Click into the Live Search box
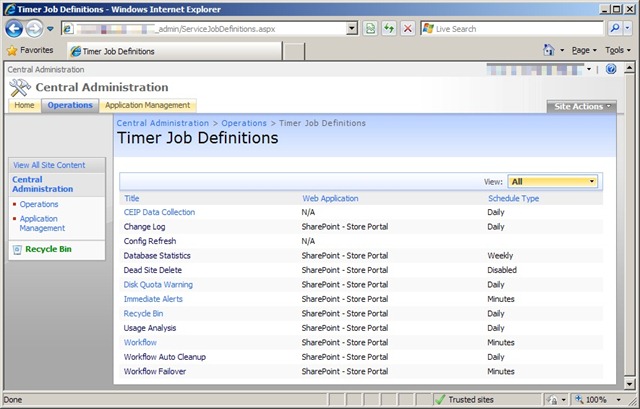Image resolution: width=640 pixels, height=409 pixels. point(512,29)
